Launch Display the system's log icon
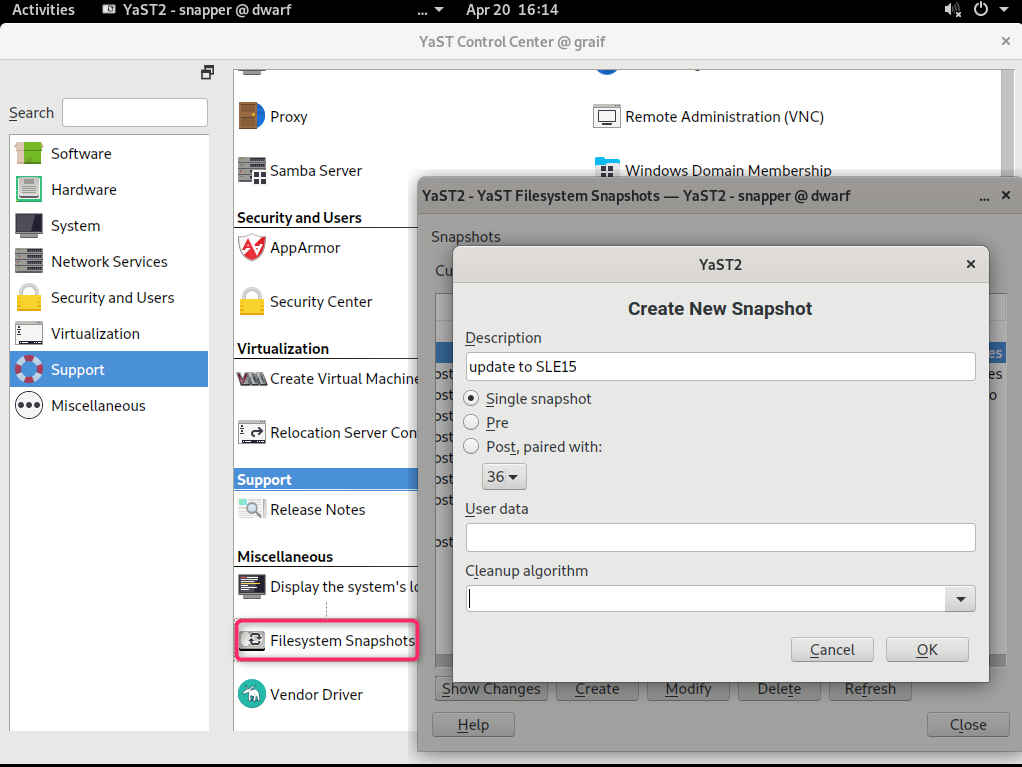Viewport: 1022px width, 767px height. pos(252,586)
